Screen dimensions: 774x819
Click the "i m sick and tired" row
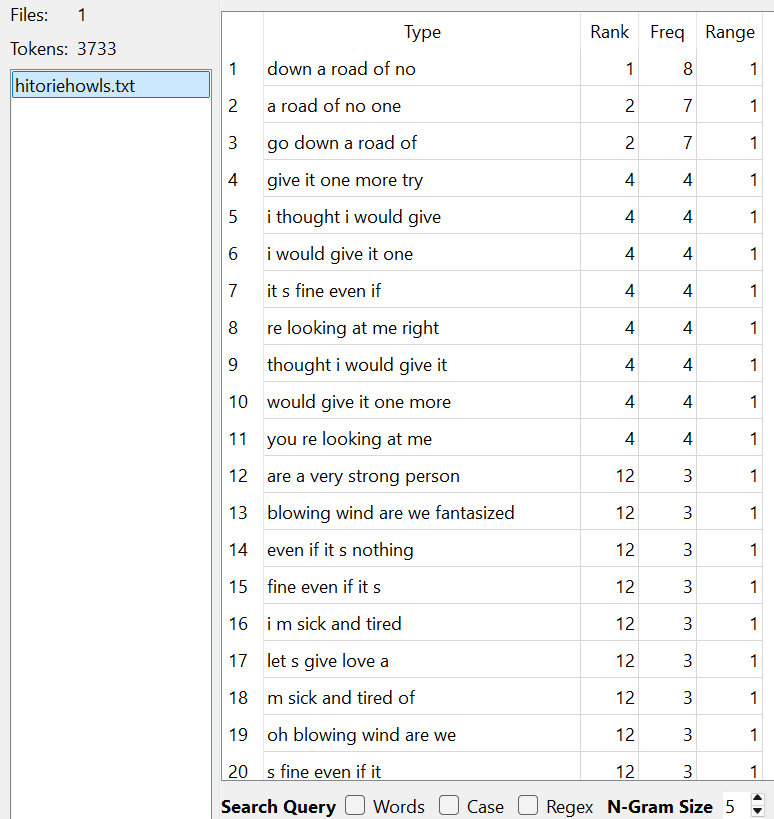point(334,624)
